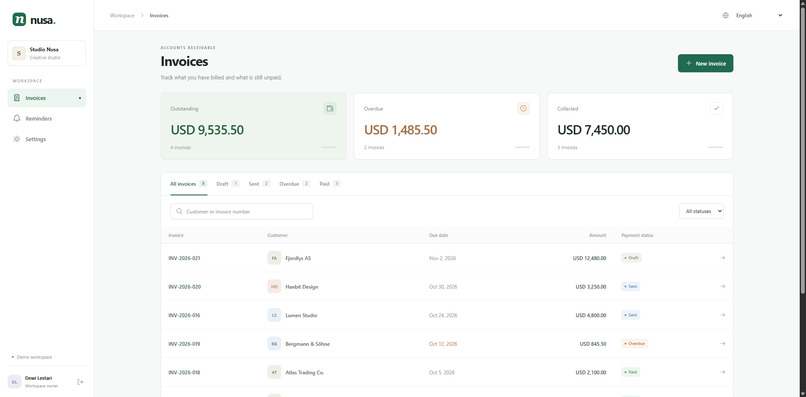Click the Invoices document icon in sidebar
The width and height of the screenshot is (806, 397).
[x=16, y=98]
